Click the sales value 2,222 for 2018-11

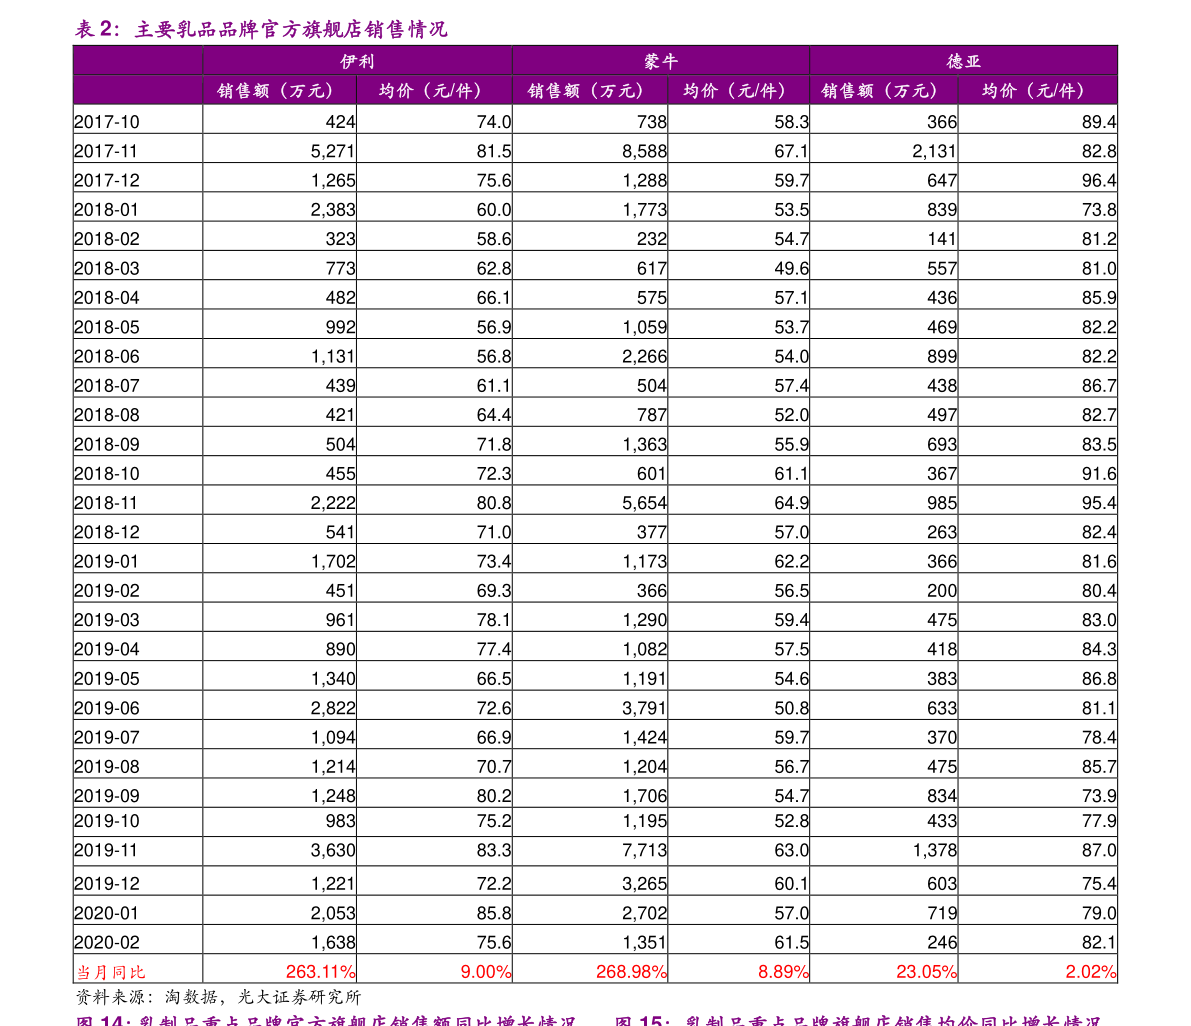(333, 504)
